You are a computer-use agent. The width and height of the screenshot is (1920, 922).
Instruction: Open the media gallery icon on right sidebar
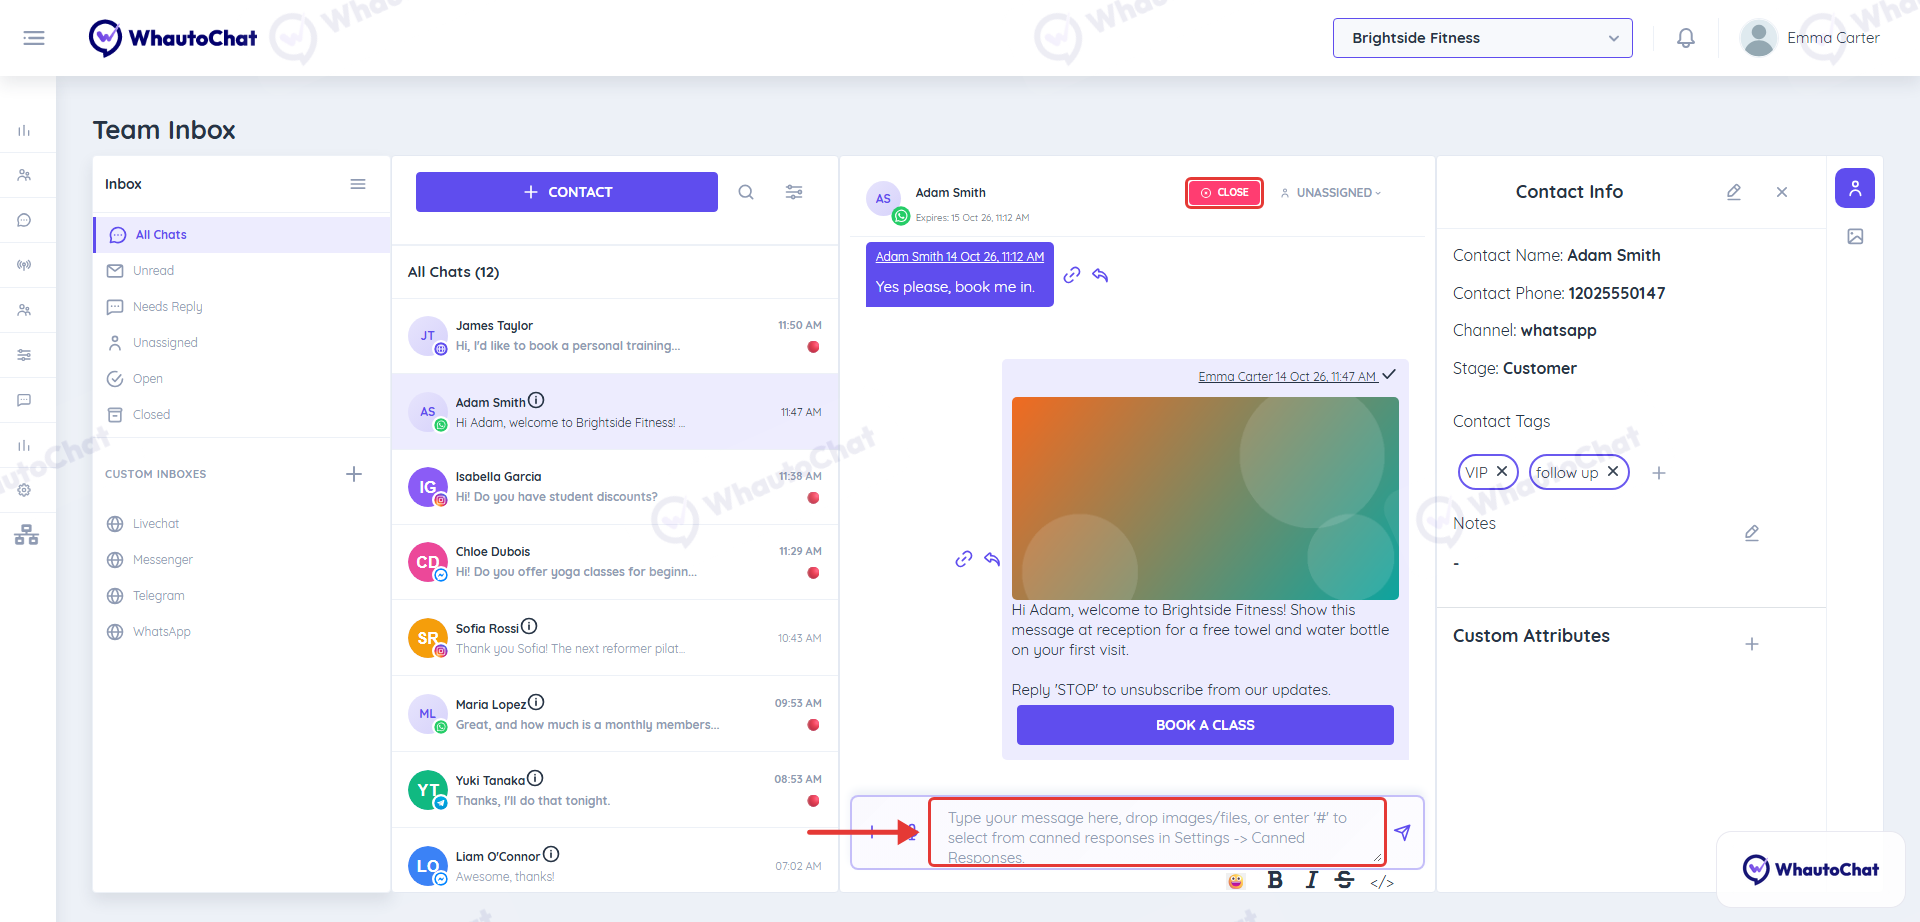pyautogui.click(x=1856, y=237)
